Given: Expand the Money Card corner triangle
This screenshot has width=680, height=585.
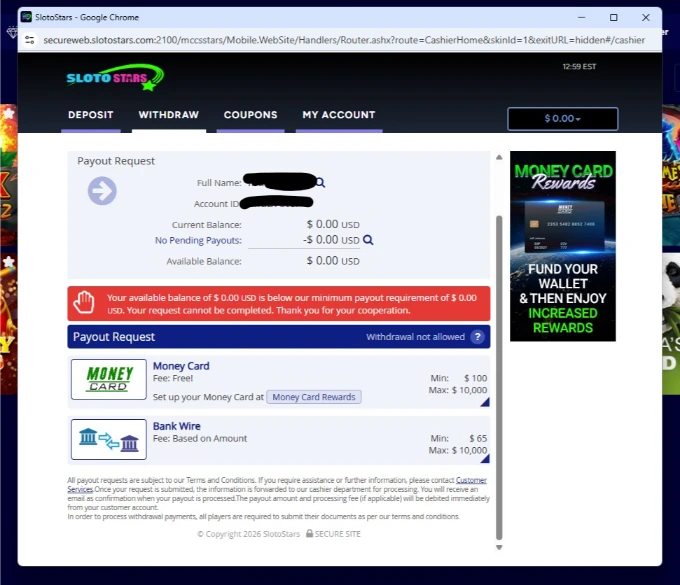Looking at the screenshot, I should click(x=484, y=402).
